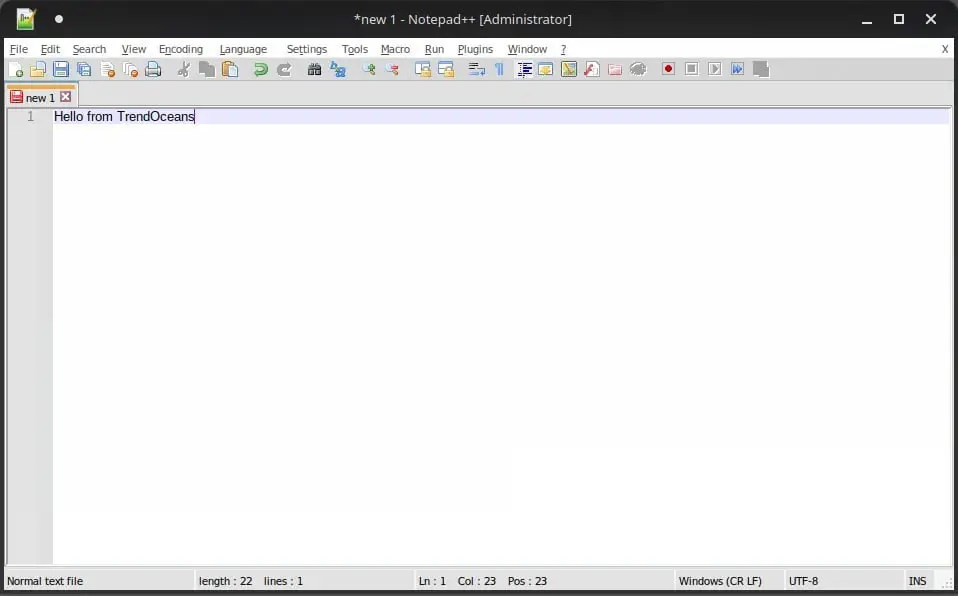958x596 pixels.
Task: Toggle synchronize horizontal scrolling icon
Action: tap(446, 69)
